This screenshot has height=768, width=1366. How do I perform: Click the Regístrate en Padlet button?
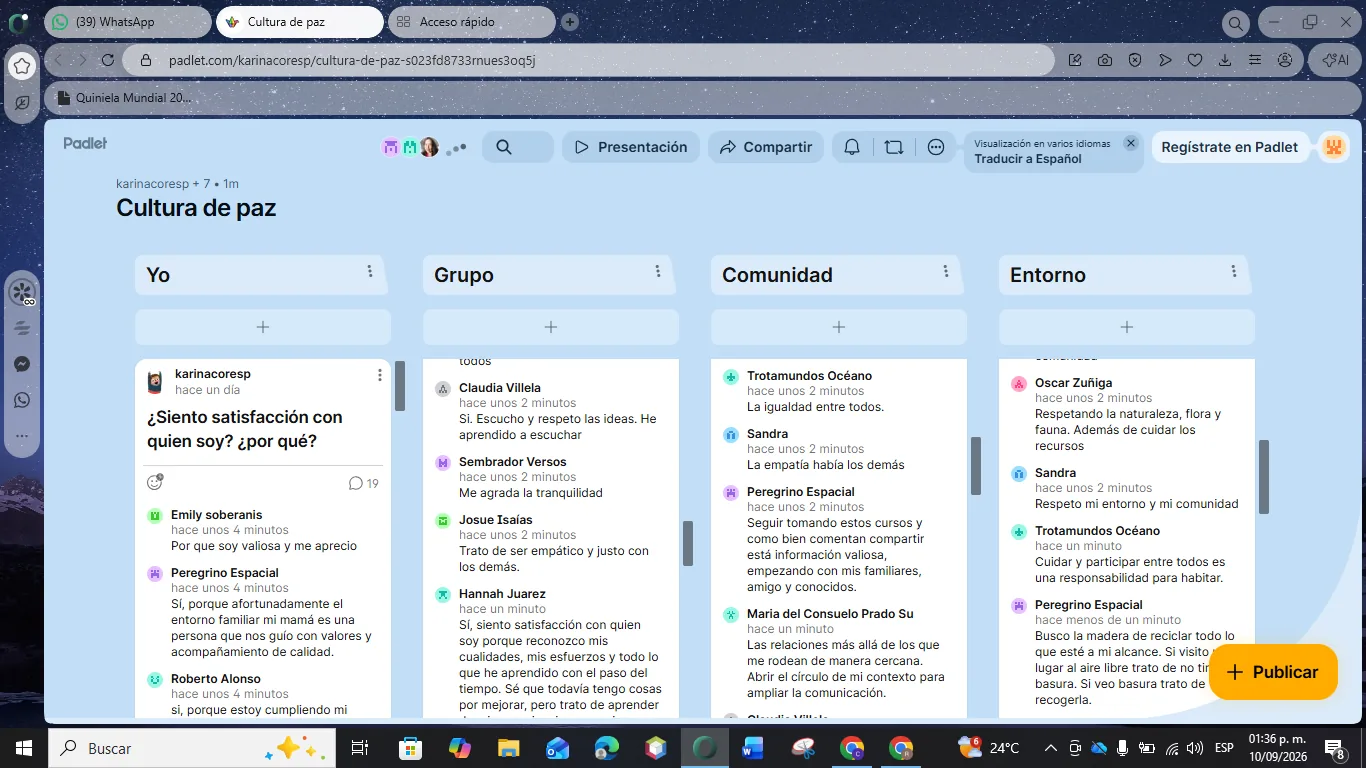pyautogui.click(x=1230, y=147)
